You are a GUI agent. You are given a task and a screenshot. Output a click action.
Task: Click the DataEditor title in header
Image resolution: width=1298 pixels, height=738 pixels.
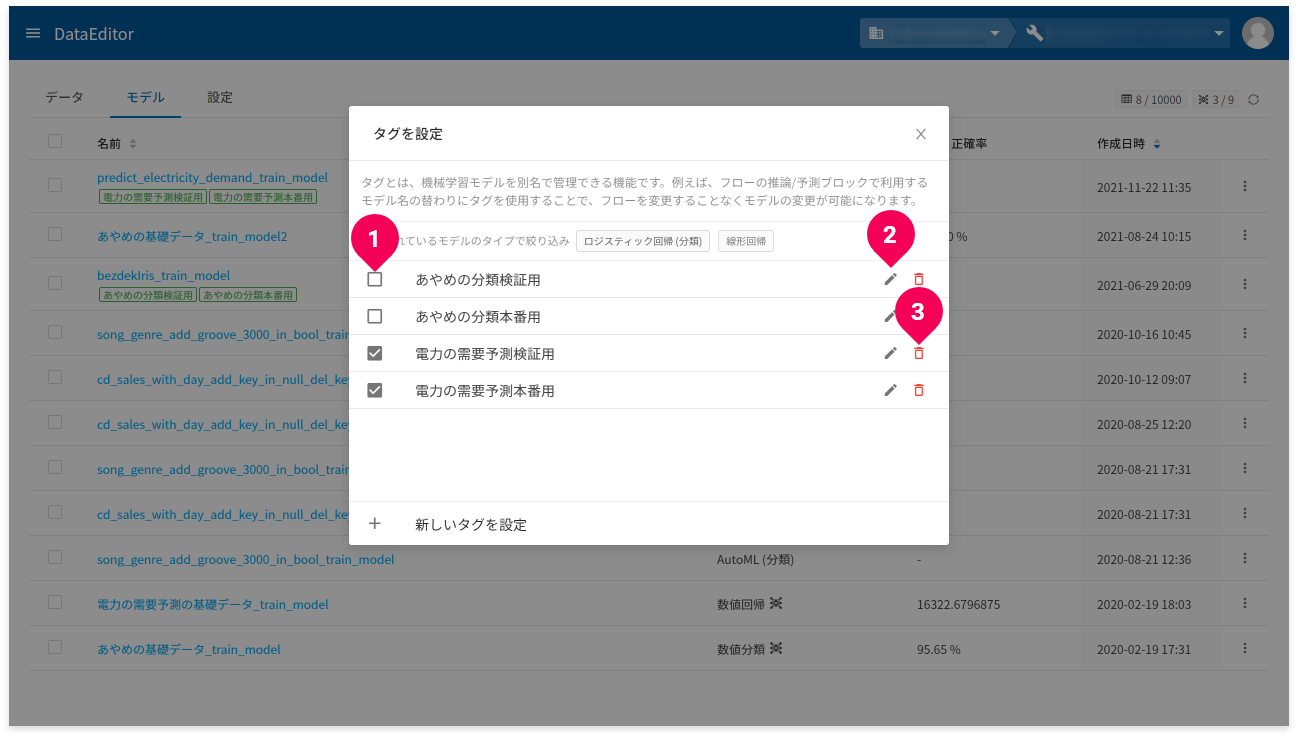tap(94, 34)
